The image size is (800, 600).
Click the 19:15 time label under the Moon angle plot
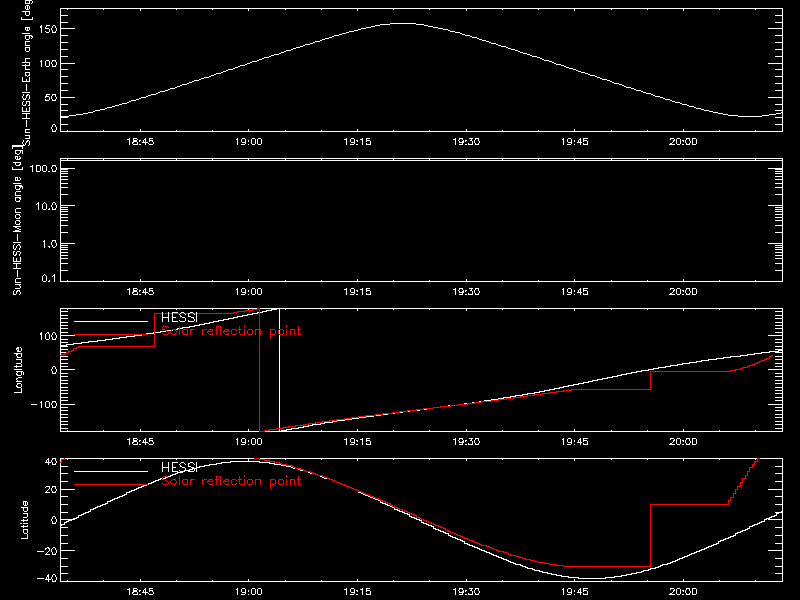358,292
